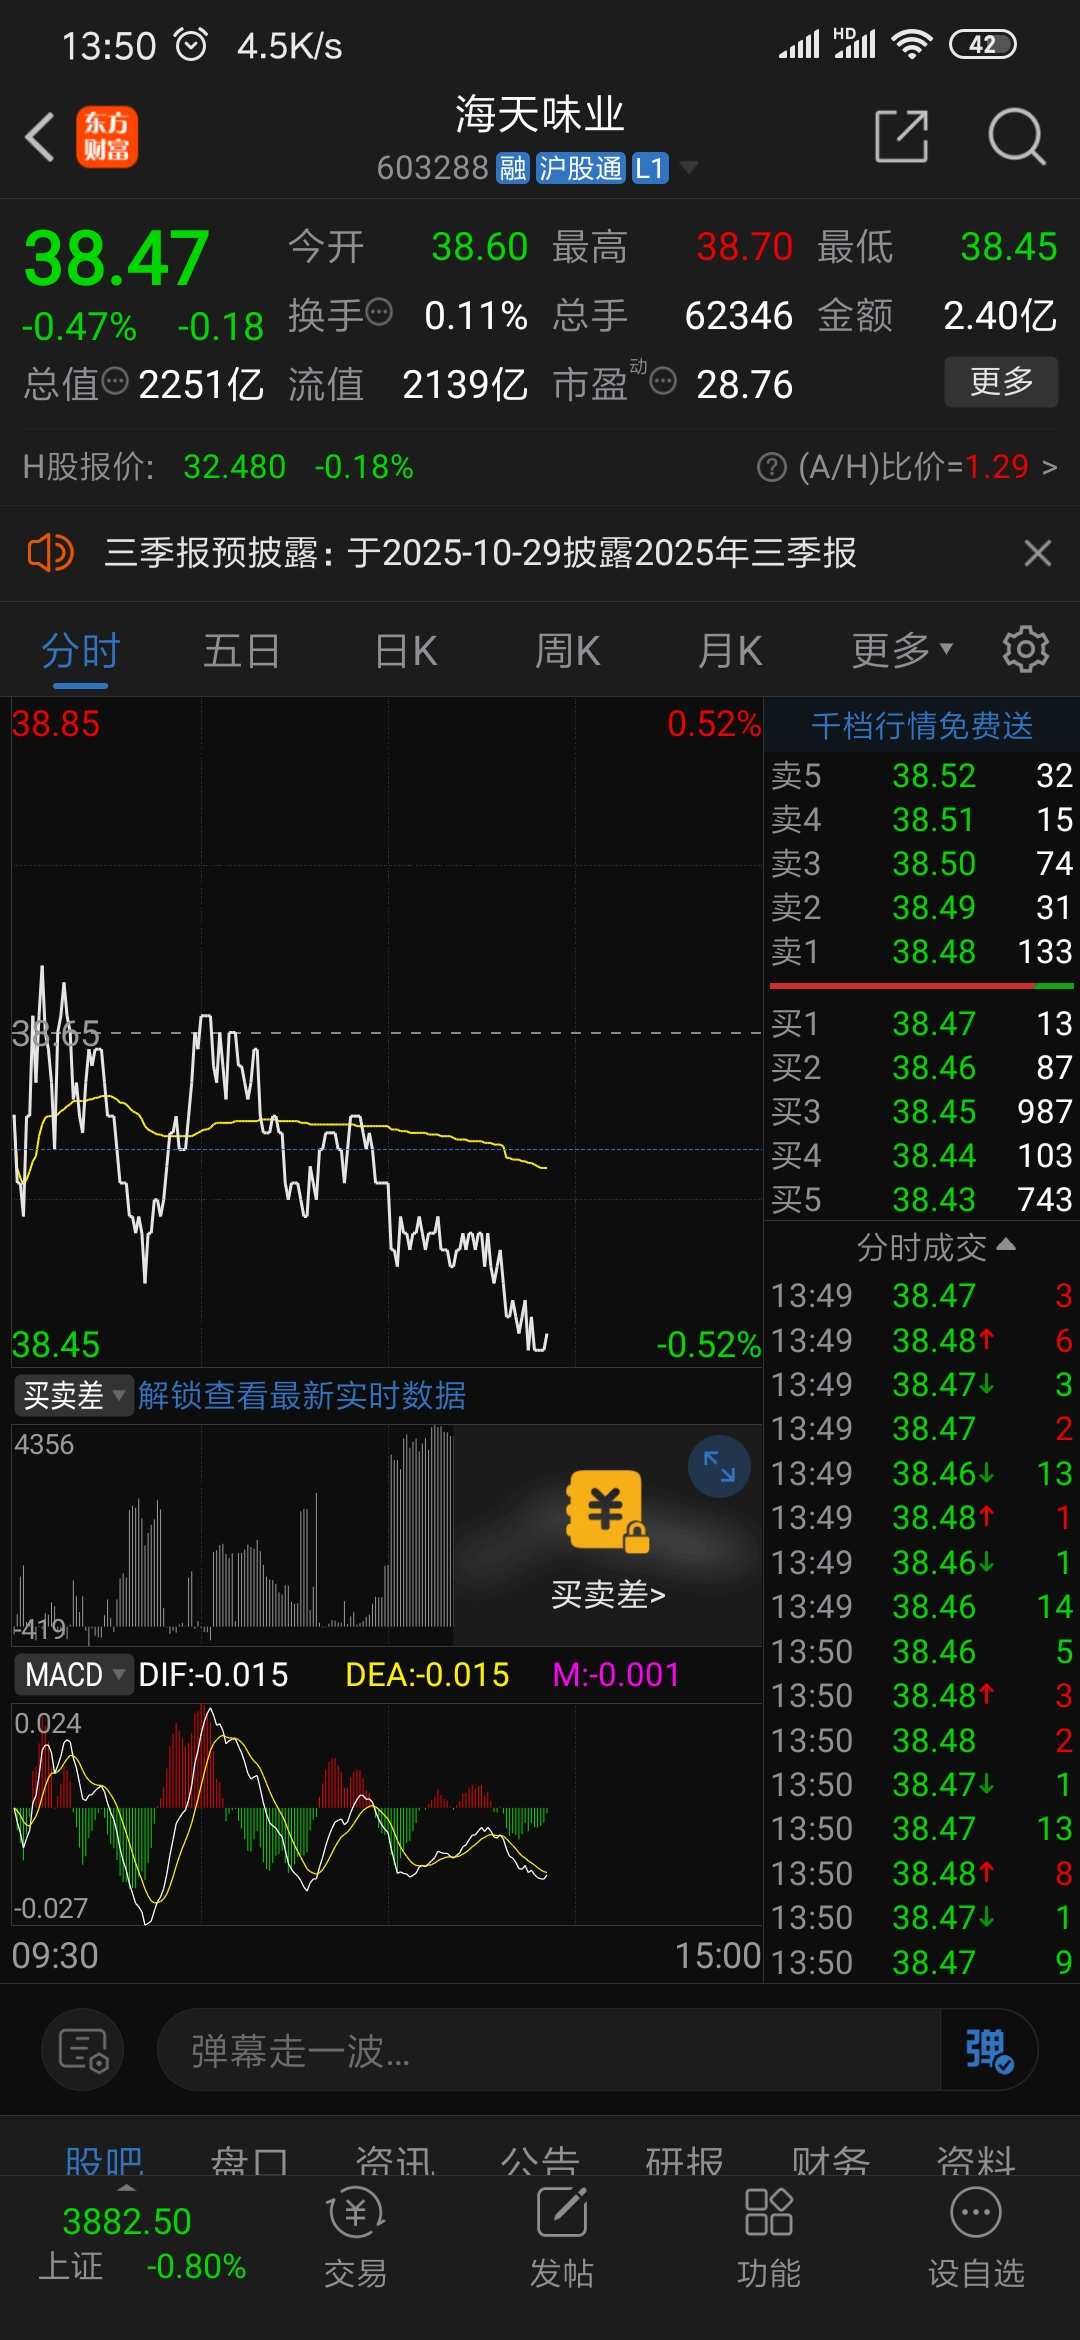Image resolution: width=1080 pixels, height=2340 pixels.
Task: Tap the intraday price chart
Action: 386,1032
